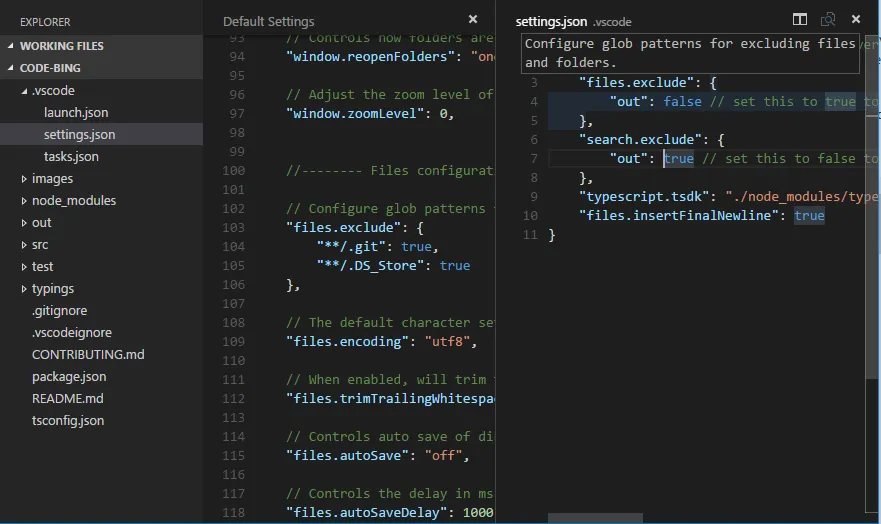This screenshot has height=524, width=881.
Task: Click the horizontal scrollbar in settings.json editor
Action: click(x=595, y=517)
